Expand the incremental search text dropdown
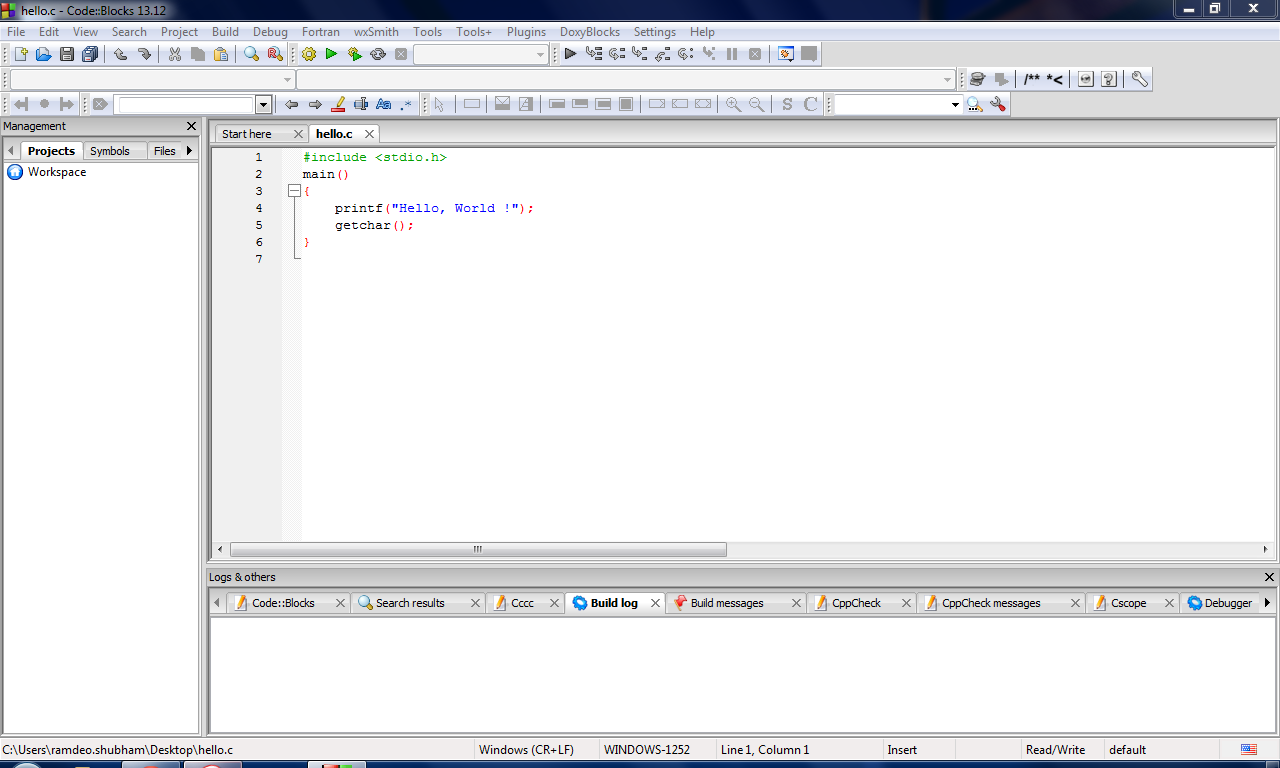The height and width of the screenshot is (768, 1280). [x=264, y=104]
